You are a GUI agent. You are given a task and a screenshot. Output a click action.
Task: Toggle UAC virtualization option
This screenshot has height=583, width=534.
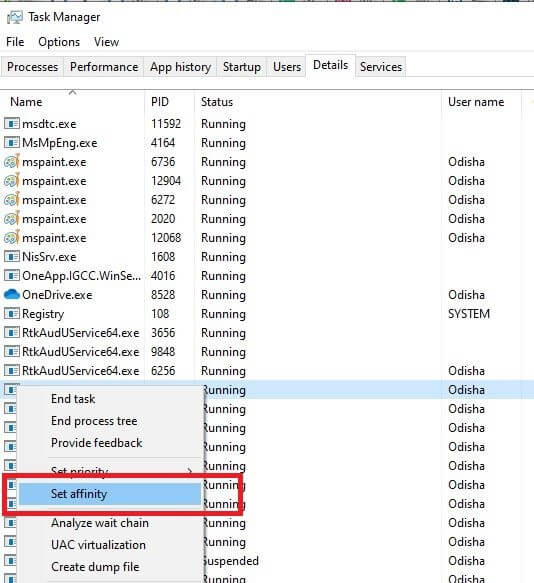click(x=110, y=545)
